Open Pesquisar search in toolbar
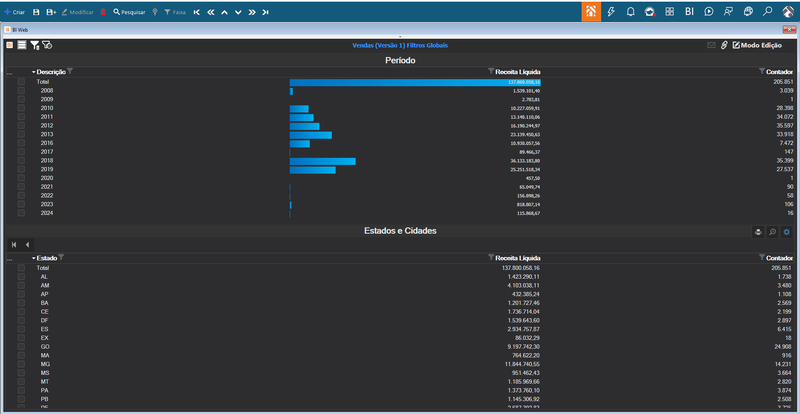The height and width of the screenshot is (414, 800). (129, 12)
